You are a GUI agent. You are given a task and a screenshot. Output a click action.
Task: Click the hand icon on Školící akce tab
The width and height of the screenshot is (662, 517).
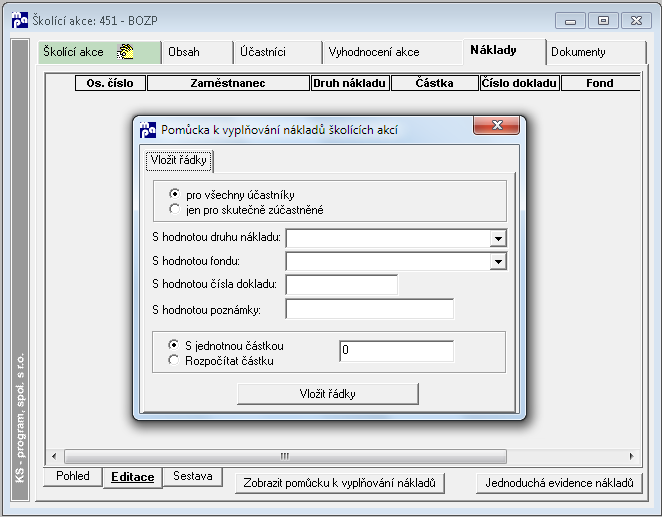[125, 52]
